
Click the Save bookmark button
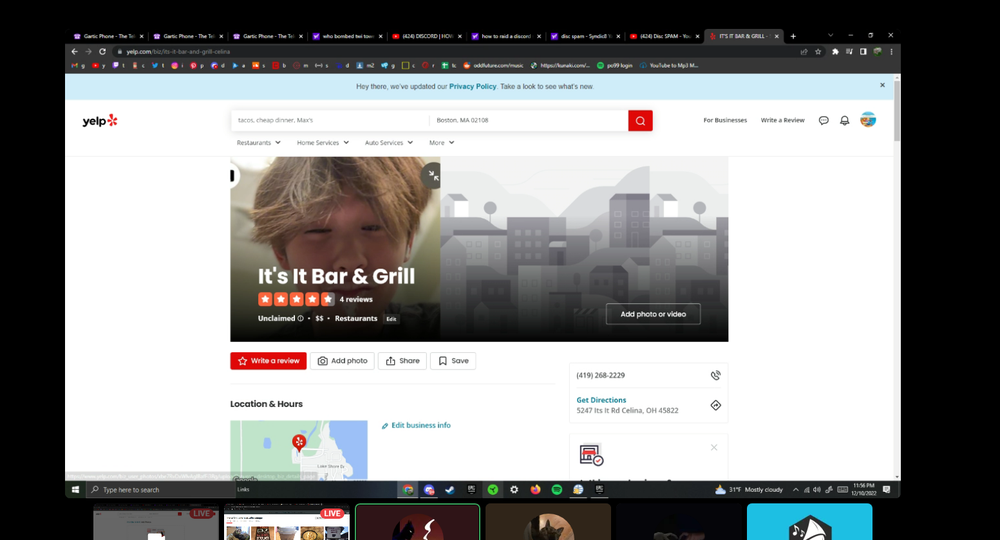[453, 361]
